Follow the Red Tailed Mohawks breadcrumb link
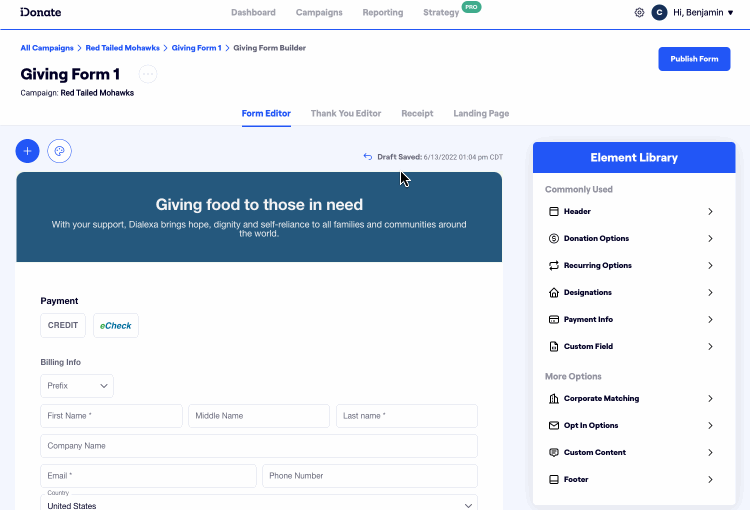 point(122,48)
